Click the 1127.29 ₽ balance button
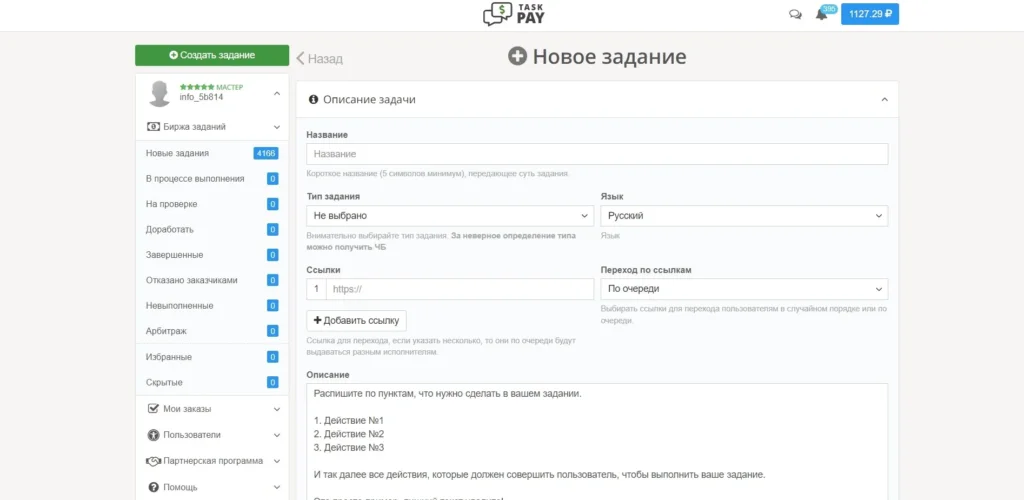Image resolution: width=1024 pixels, height=500 pixels. pos(870,14)
